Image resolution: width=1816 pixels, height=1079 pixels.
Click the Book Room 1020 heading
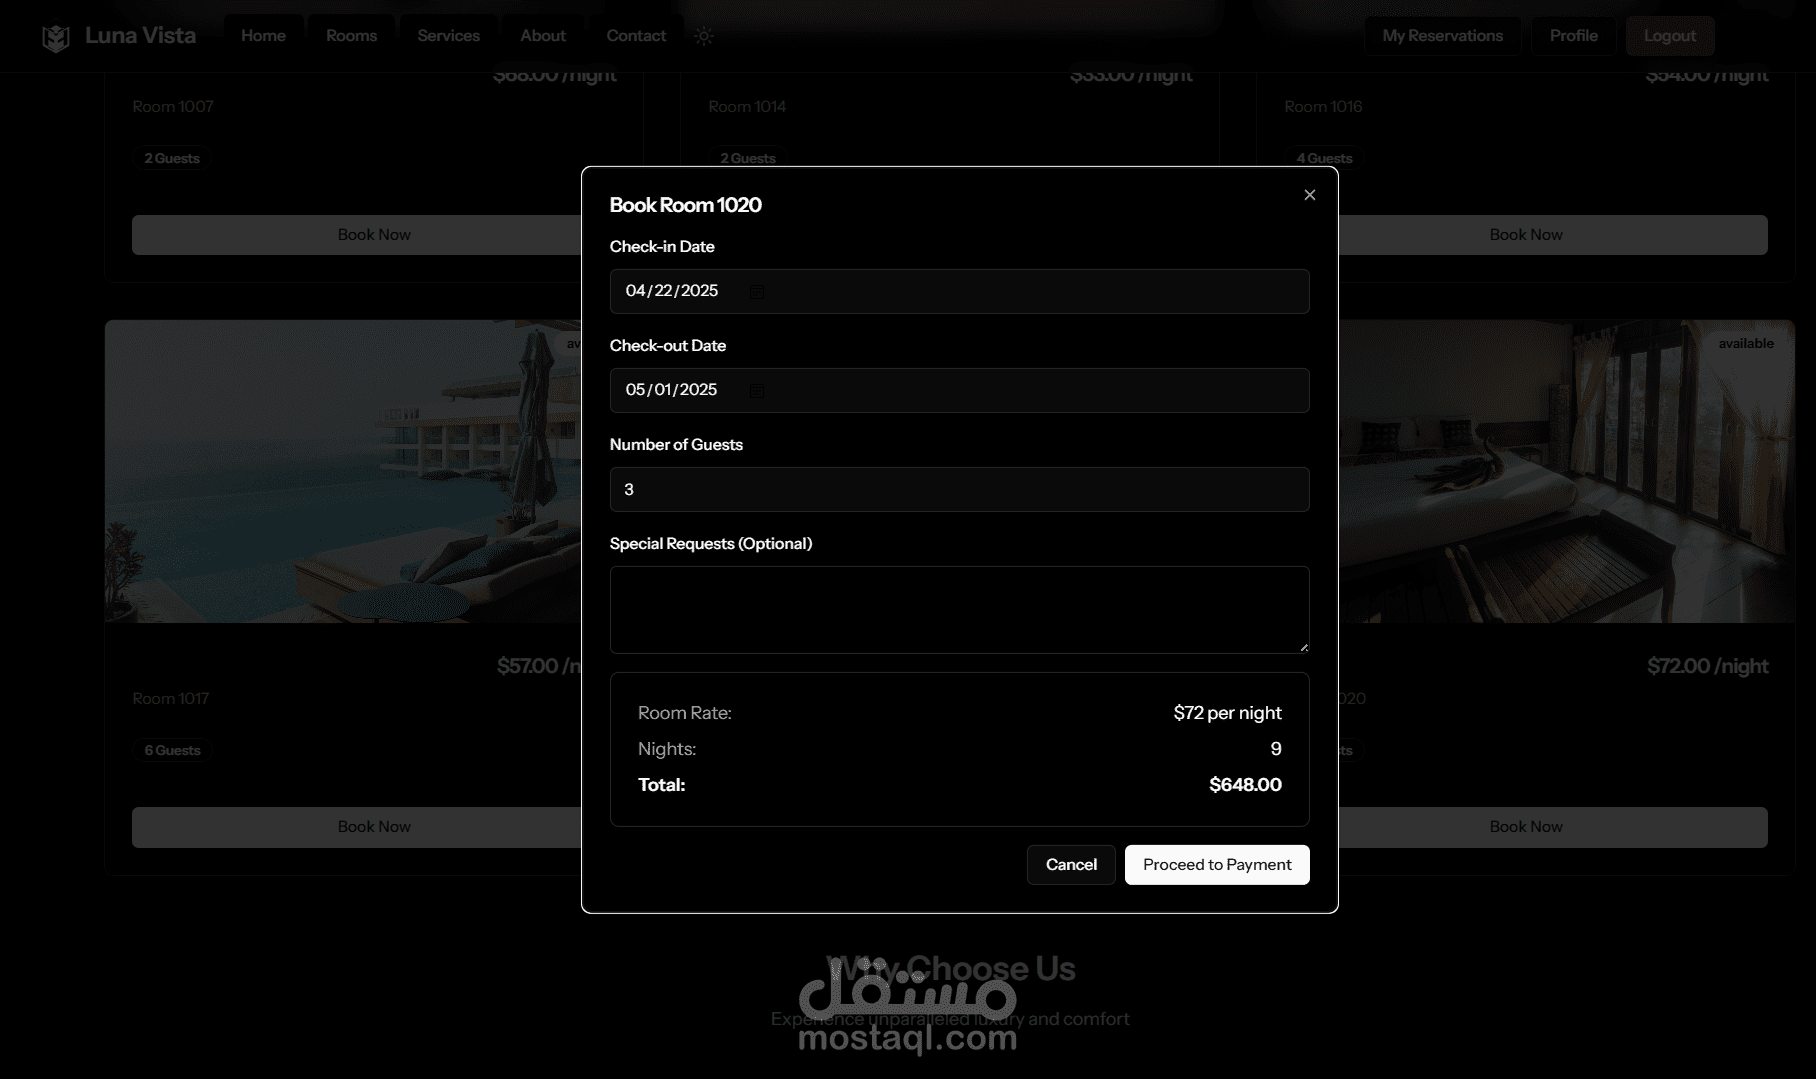[685, 205]
